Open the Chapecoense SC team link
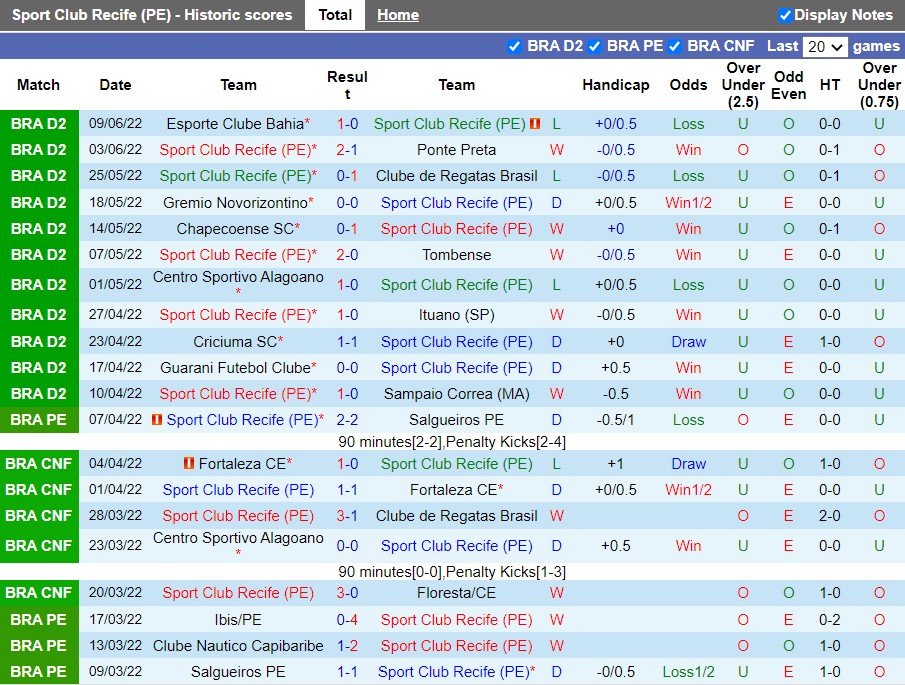Screen dimensions: 905x685 tap(235, 229)
